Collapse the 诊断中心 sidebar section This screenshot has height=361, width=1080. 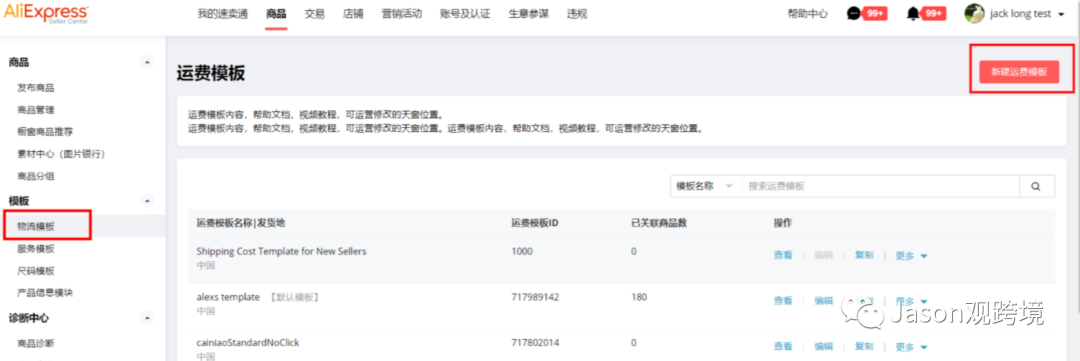147,318
